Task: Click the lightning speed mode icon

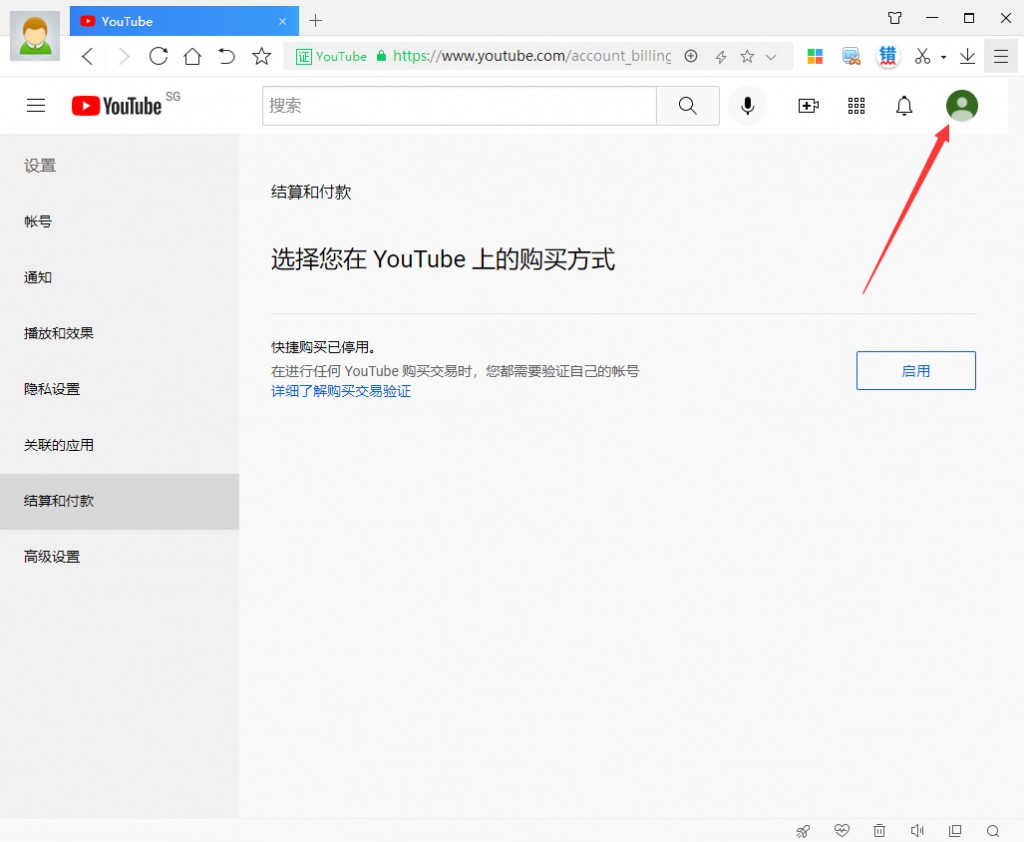Action: click(x=721, y=57)
